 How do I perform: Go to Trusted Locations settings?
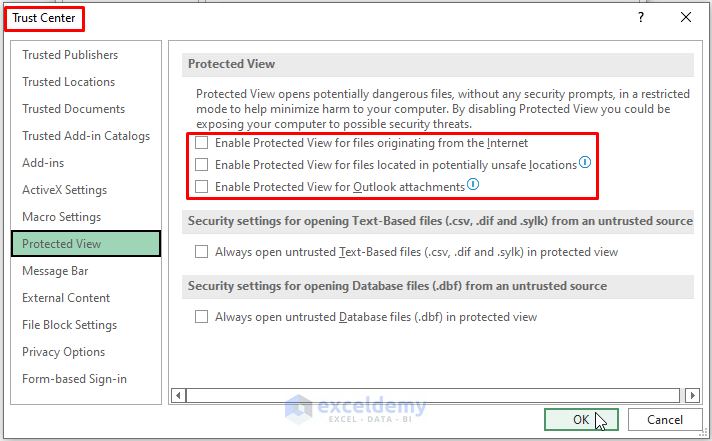pyautogui.click(x=69, y=82)
